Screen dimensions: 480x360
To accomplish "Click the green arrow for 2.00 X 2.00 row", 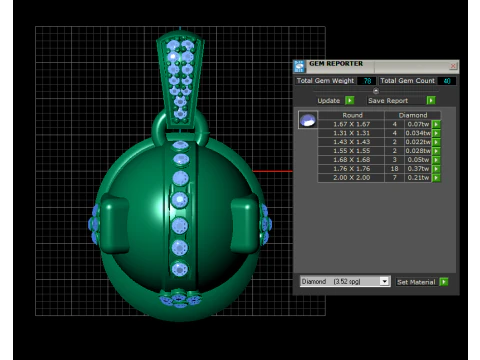I will (436, 178).
